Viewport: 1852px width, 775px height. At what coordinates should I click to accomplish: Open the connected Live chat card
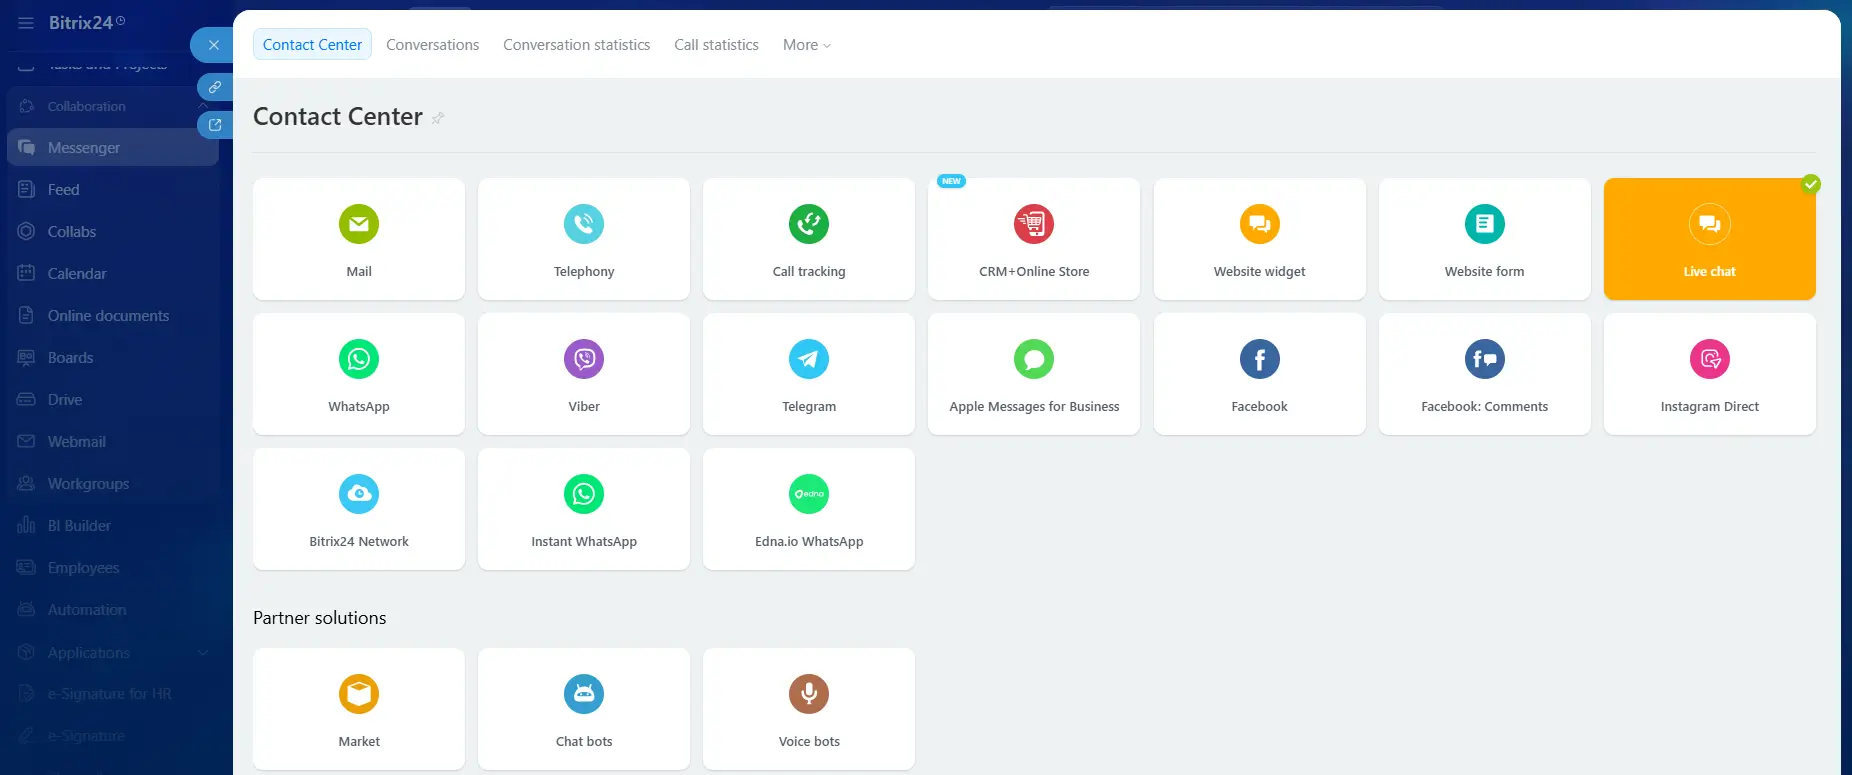coord(1710,239)
